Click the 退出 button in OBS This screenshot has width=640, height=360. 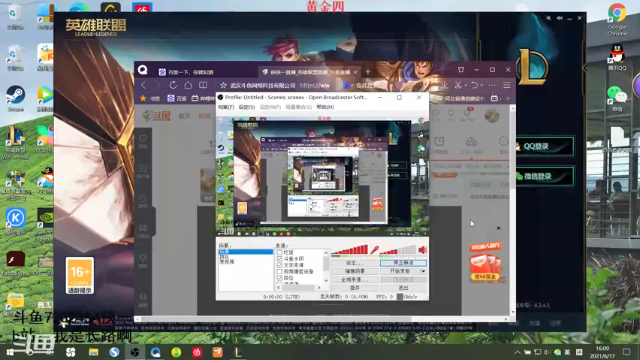click(x=403, y=288)
